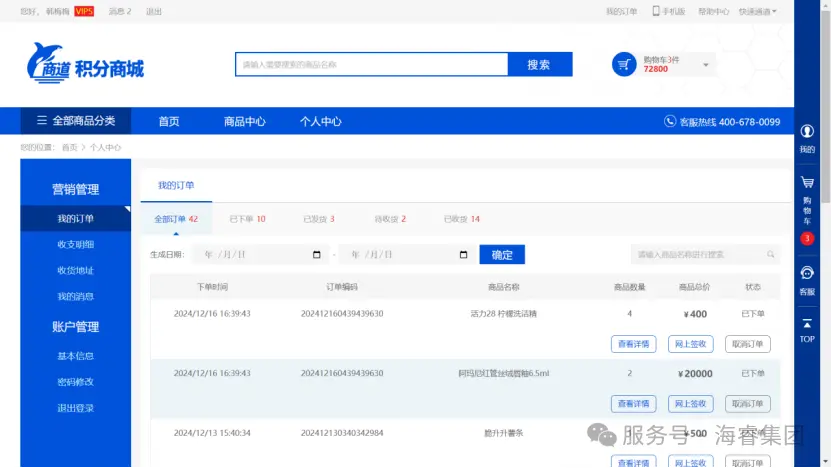Click the 客服 headset icon in sidebar
The width and height of the screenshot is (831, 468).
[x=806, y=273]
